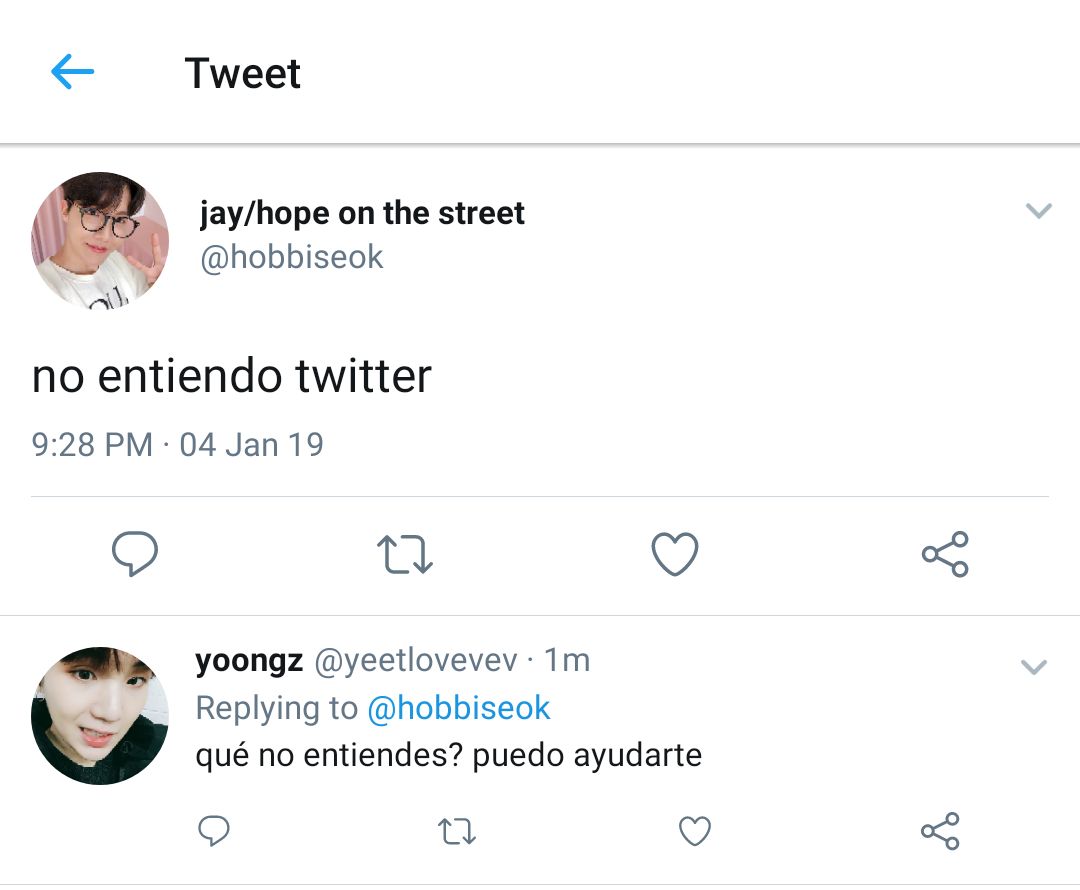Viewport: 1080px width, 890px height.
Task: Select the tweet timestamp 9:28 PM · 04 Jan 19
Action: (x=178, y=444)
